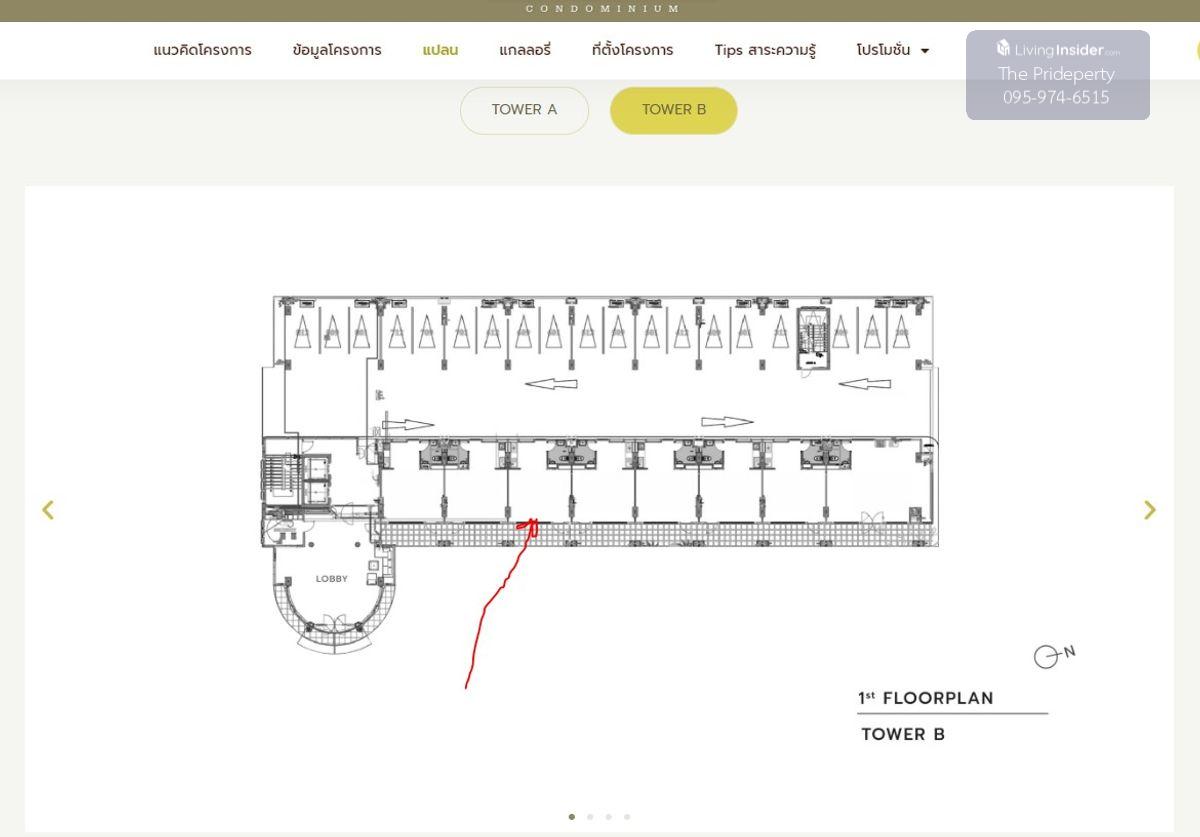This screenshot has height=837, width=1200.
Task: Advance to next floor plan slide arrow
Action: (x=1149, y=510)
